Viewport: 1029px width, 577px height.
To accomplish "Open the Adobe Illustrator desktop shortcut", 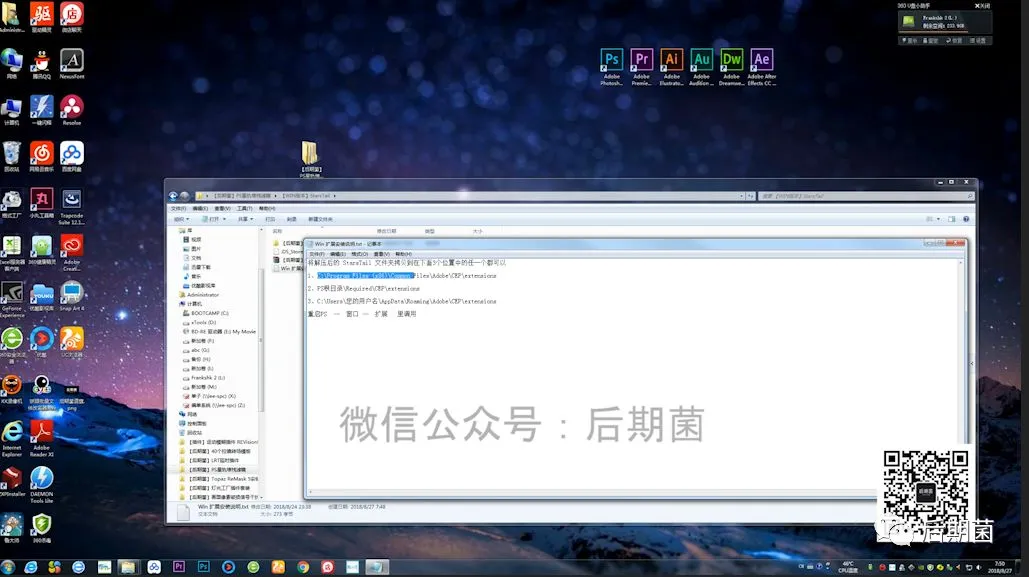I will tap(671, 67).
